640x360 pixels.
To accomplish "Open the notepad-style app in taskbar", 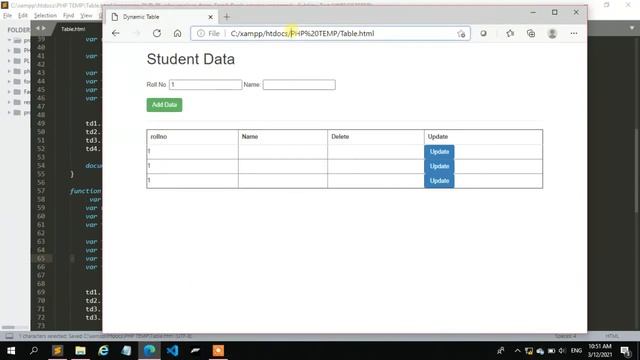I will click(127, 351).
